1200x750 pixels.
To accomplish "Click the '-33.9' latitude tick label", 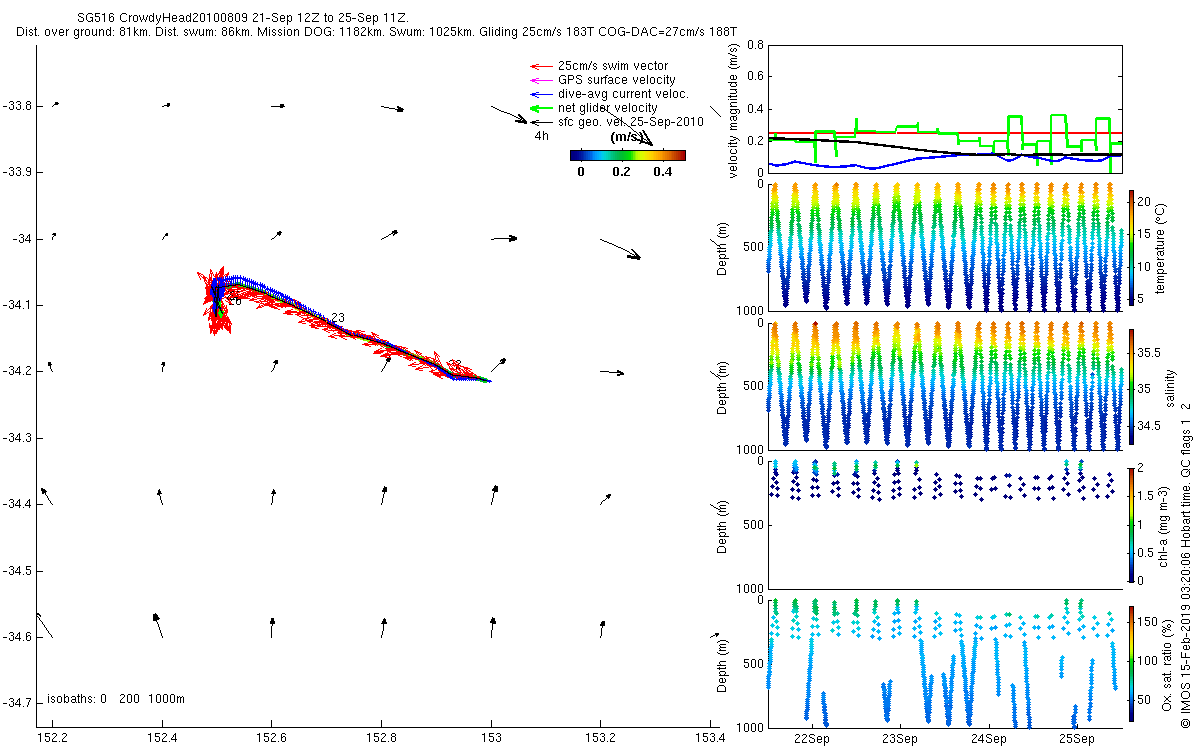I will [17, 172].
